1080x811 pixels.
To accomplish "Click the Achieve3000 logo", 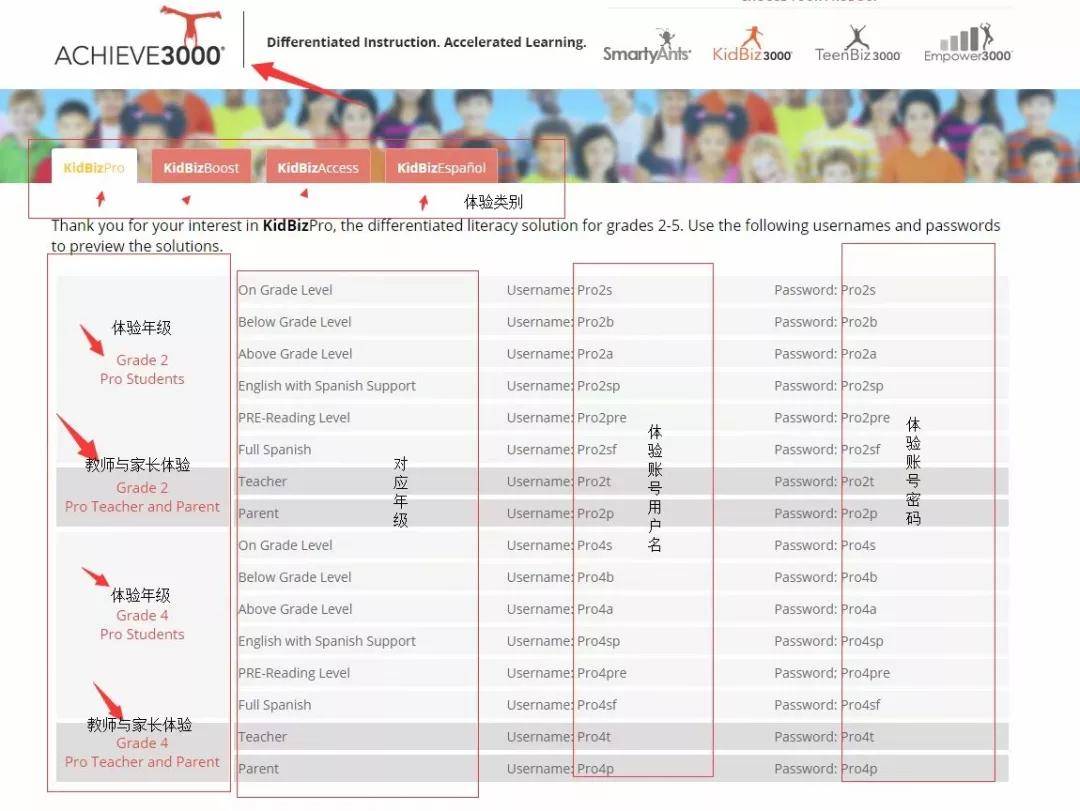I will (x=140, y=38).
